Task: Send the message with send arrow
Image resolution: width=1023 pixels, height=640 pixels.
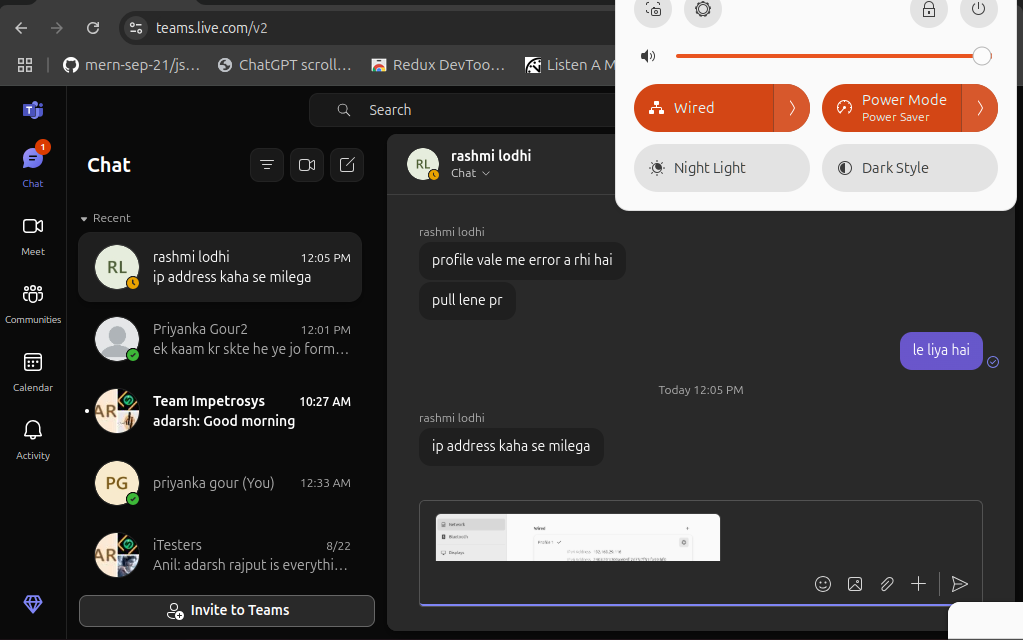Action: pyautogui.click(x=960, y=584)
